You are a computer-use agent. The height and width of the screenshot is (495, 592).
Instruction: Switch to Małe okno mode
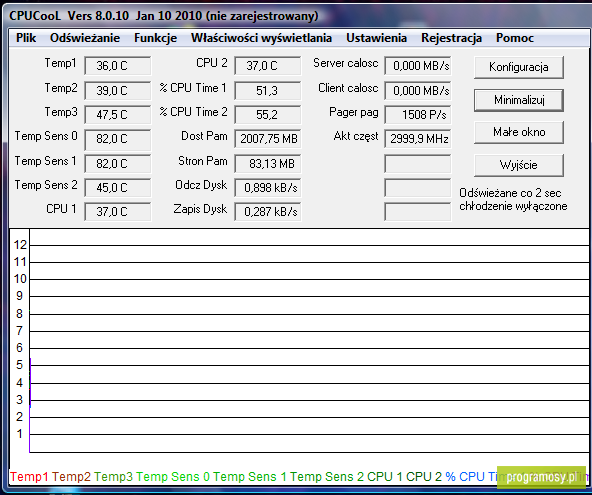519,132
